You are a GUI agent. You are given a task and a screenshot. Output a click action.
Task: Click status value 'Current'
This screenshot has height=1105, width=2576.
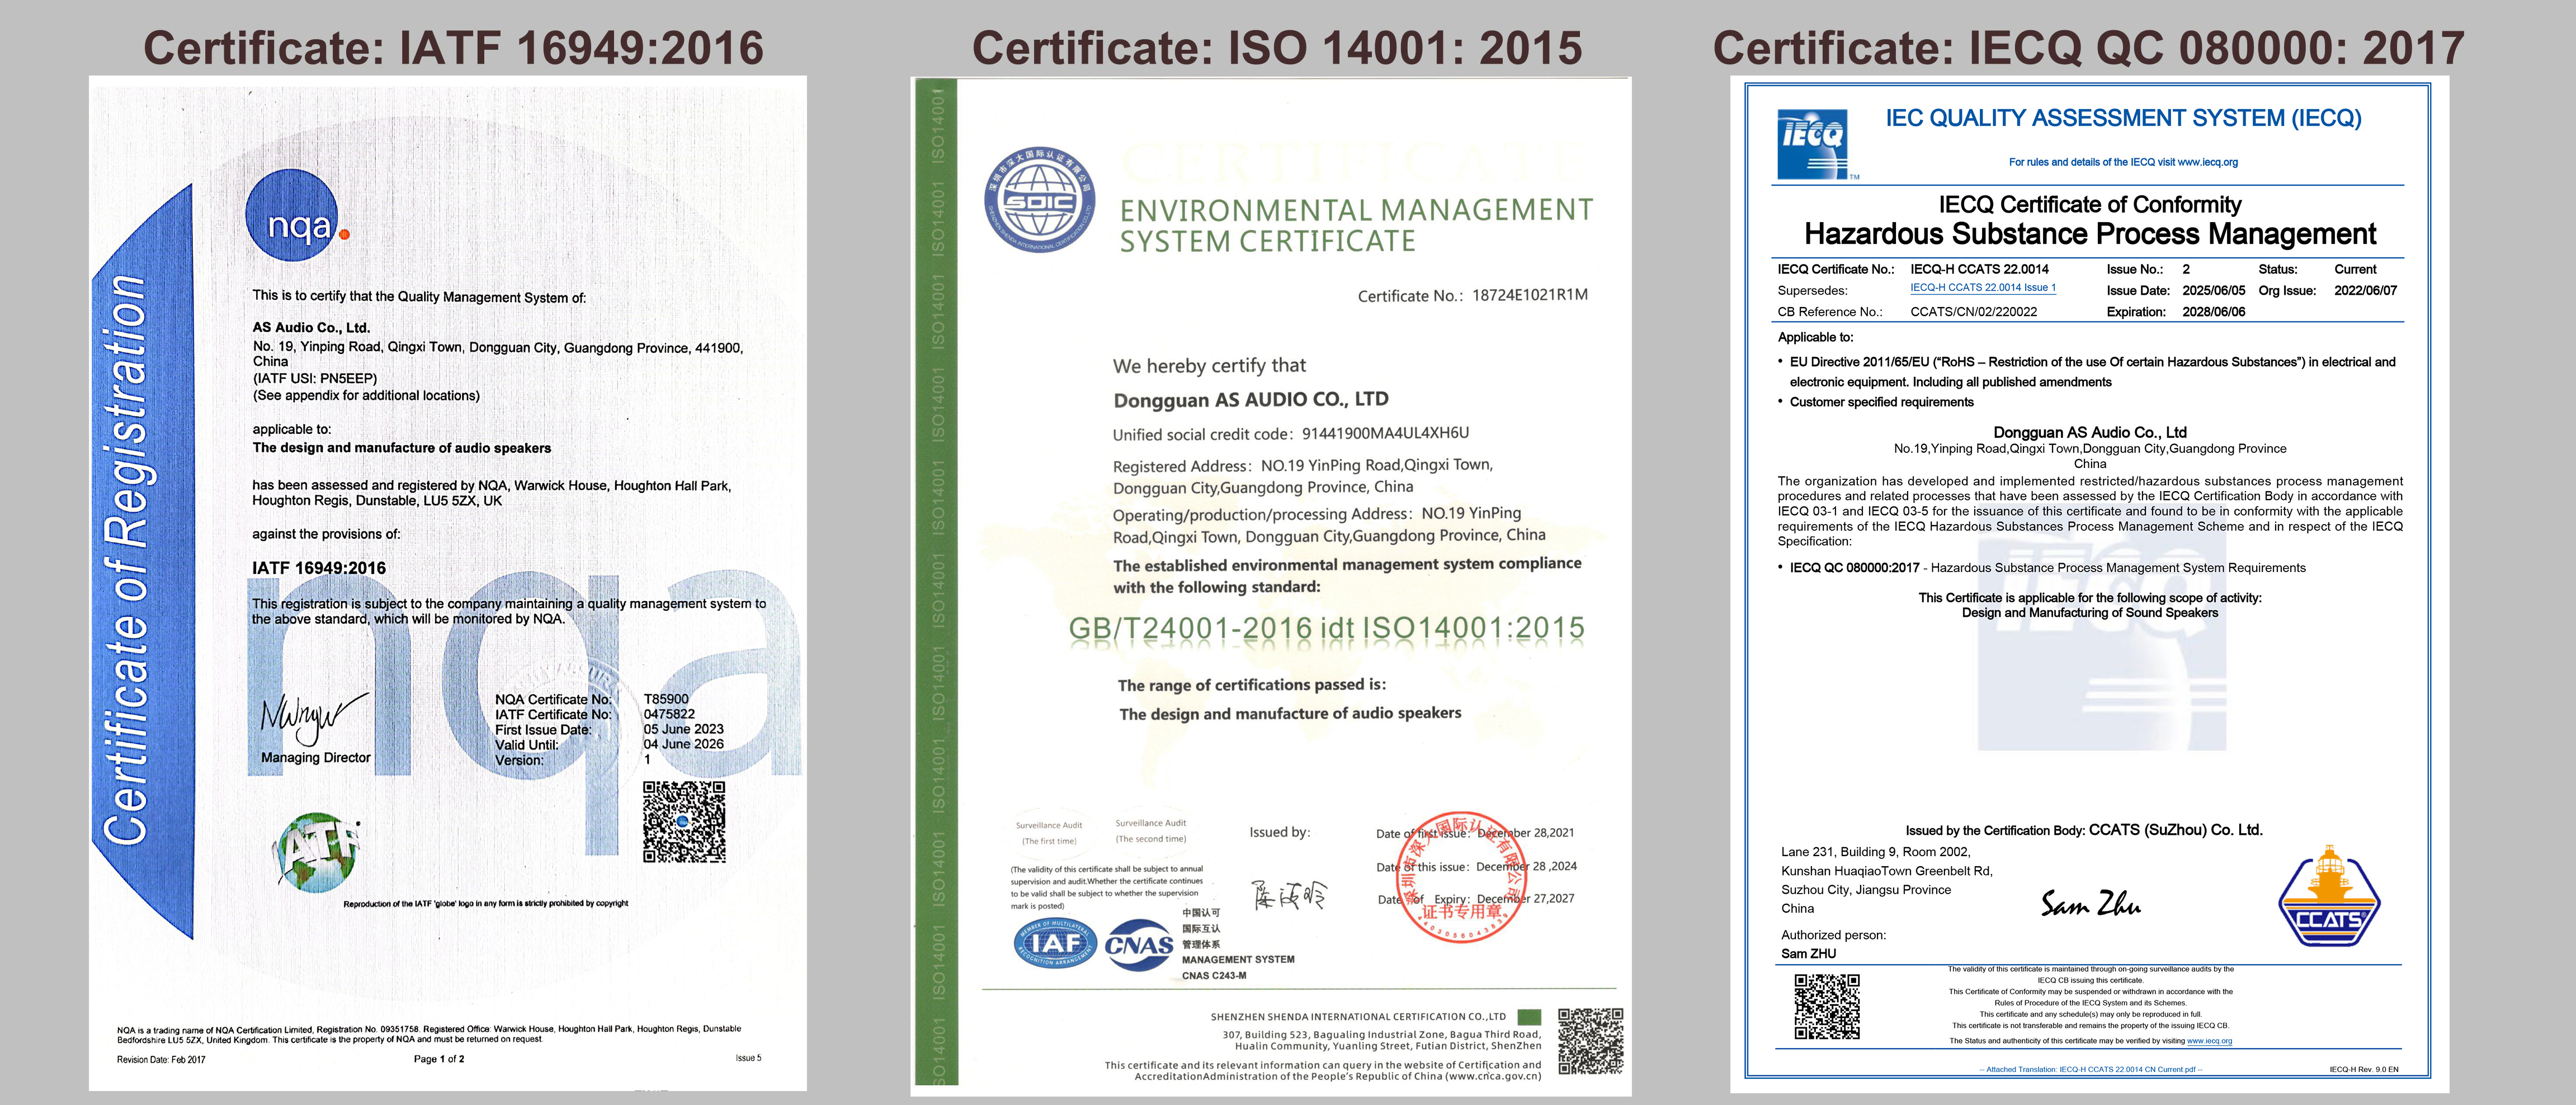(2355, 269)
